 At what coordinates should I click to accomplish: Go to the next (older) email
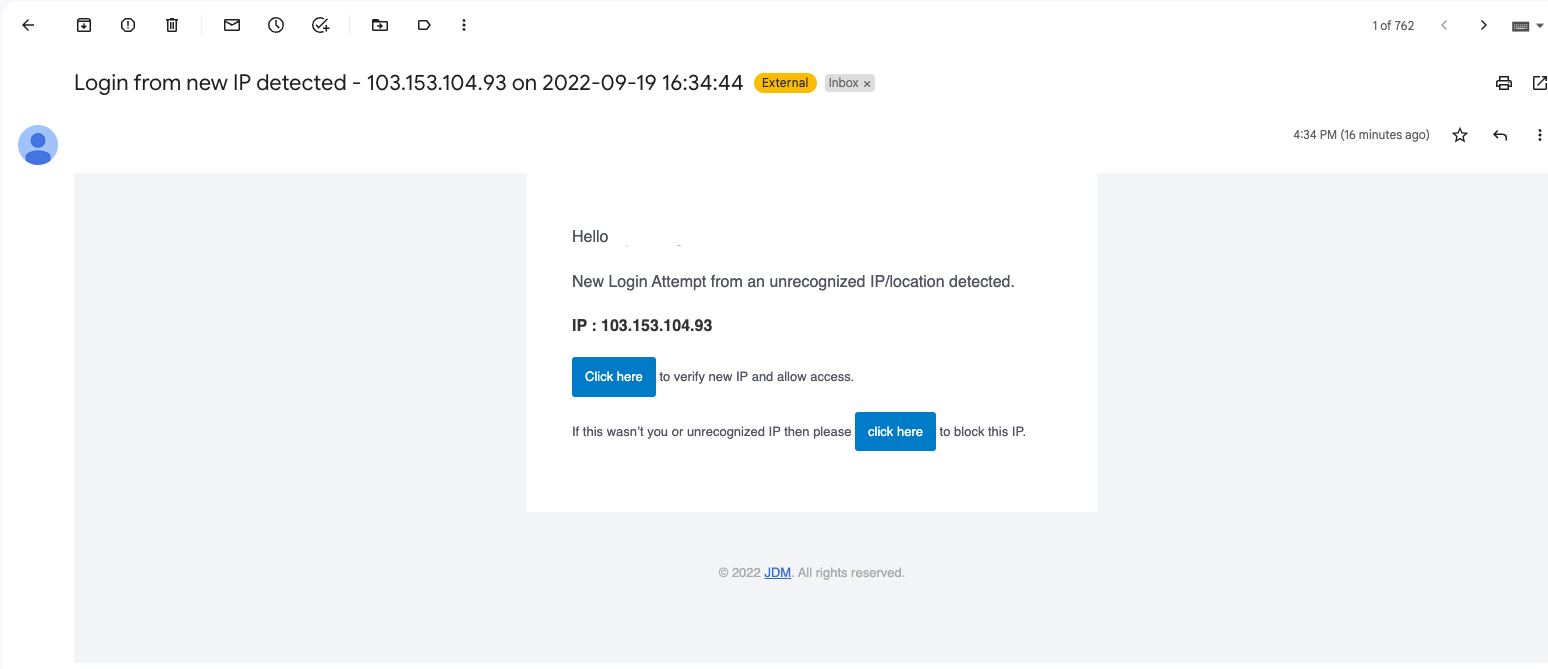pos(1484,25)
